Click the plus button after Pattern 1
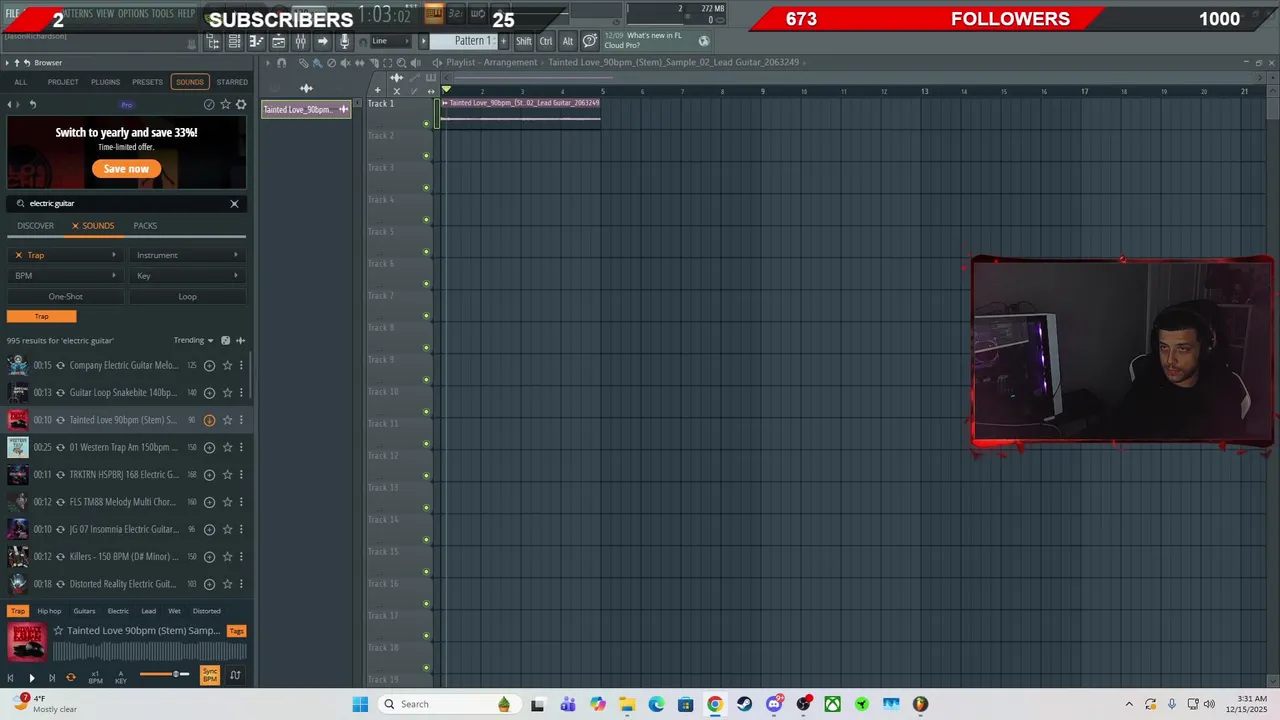This screenshot has width=1280, height=720. (503, 41)
